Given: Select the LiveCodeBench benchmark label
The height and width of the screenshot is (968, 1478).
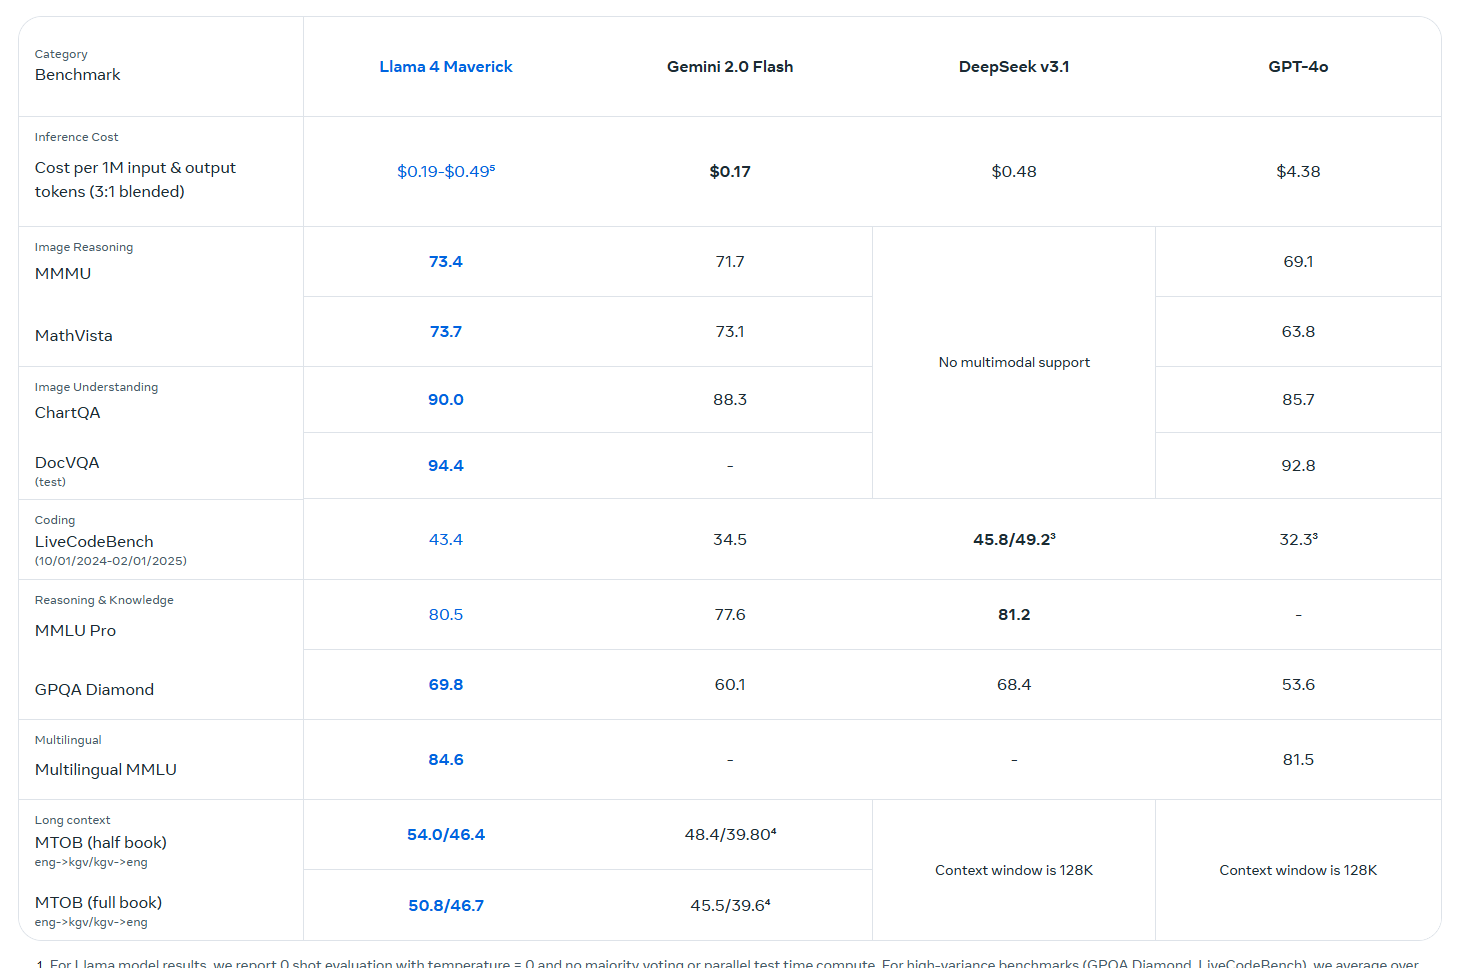Looking at the screenshot, I should click(x=94, y=542).
